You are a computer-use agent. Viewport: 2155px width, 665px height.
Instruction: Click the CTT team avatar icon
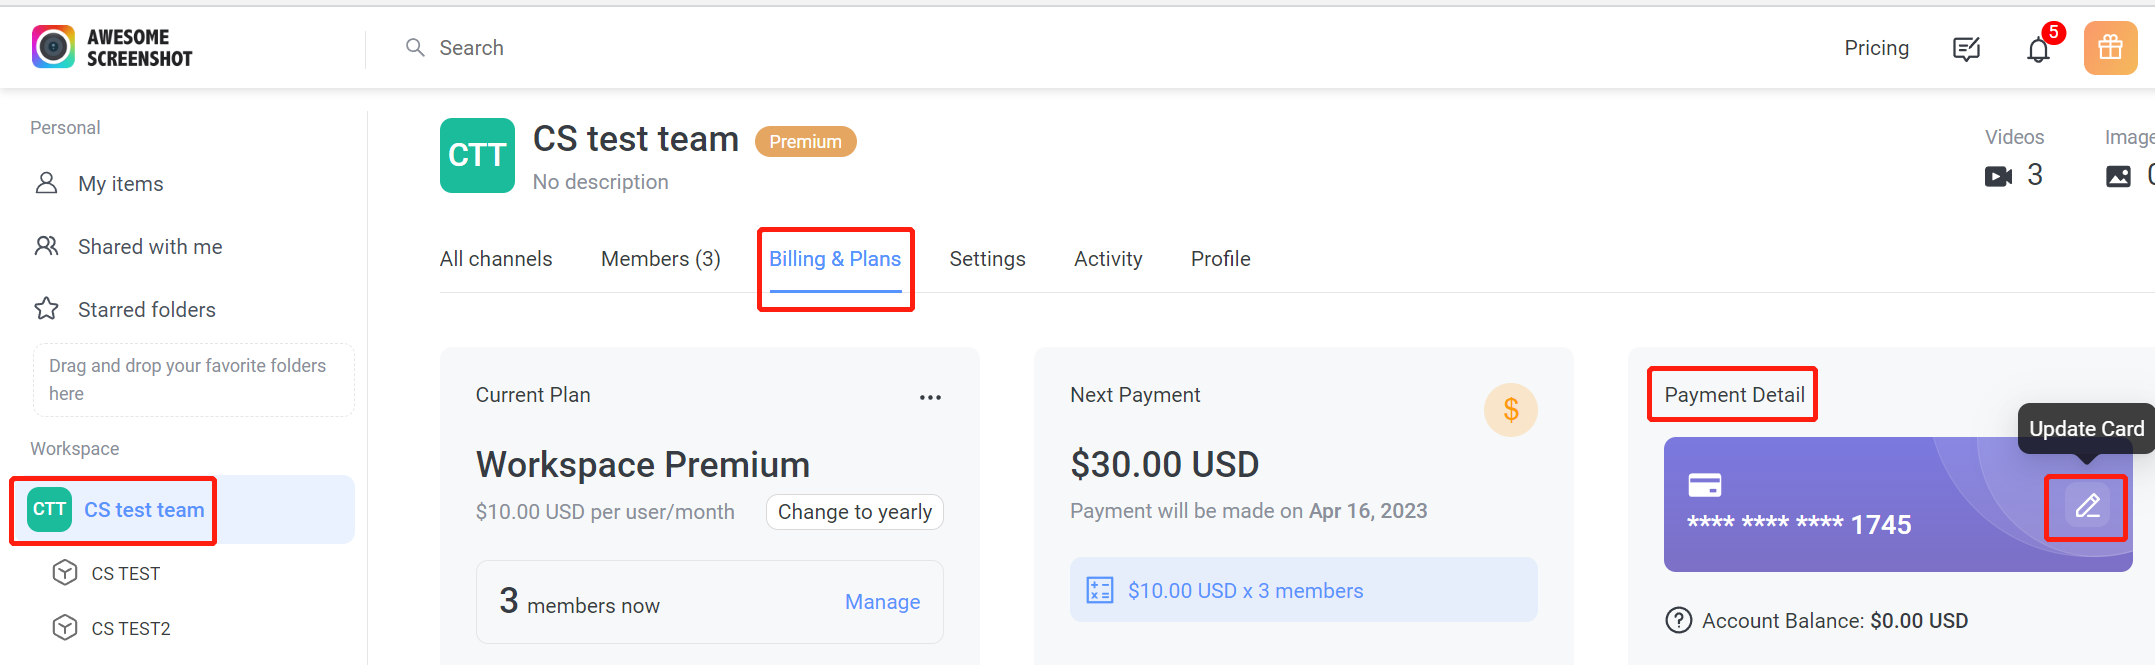[477, 155]
